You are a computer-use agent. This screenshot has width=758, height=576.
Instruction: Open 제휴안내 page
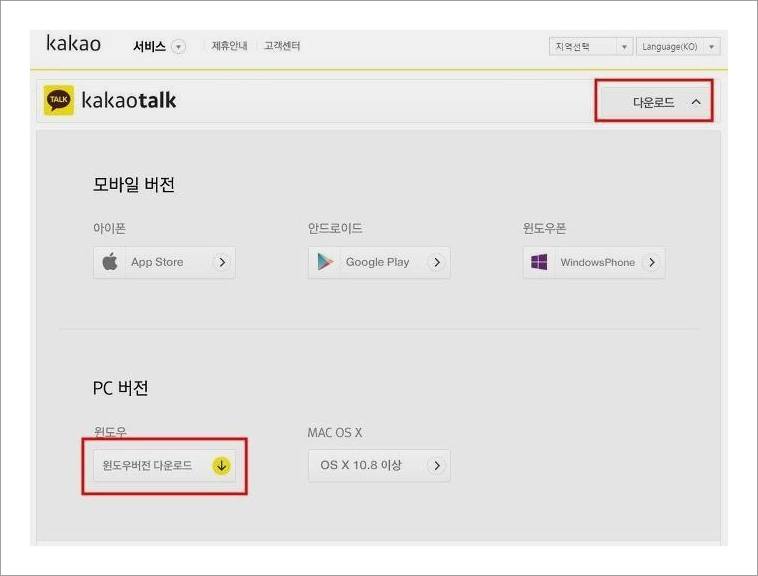[x=229, y=46]
